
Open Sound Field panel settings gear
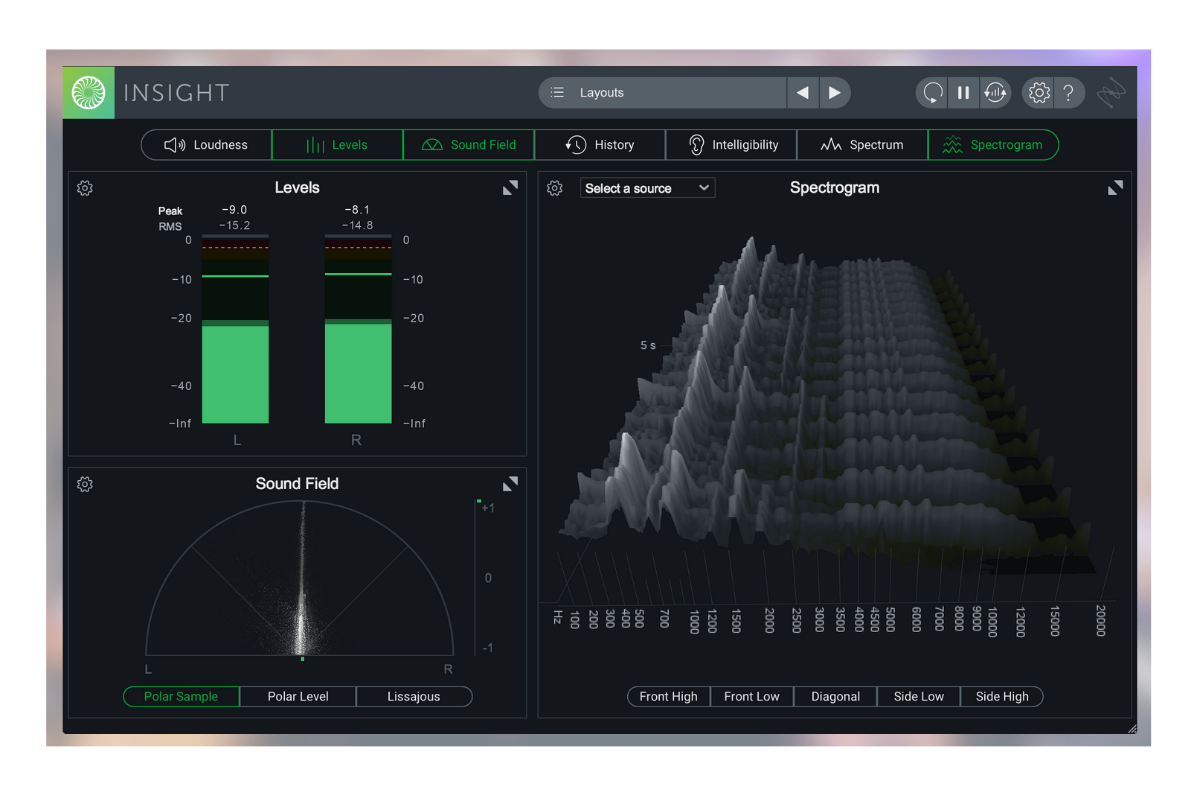click(85, 484)
